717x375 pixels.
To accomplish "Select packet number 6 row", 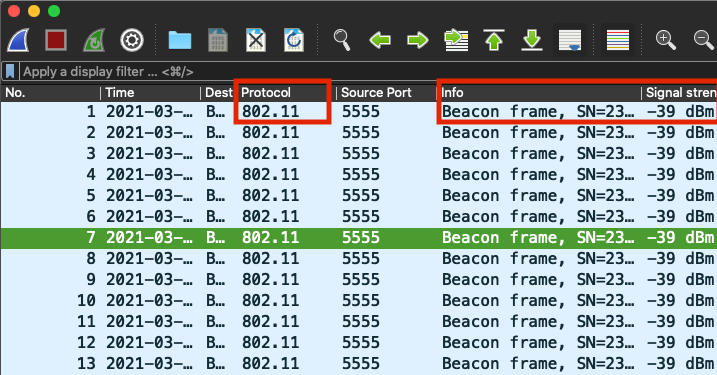I will (x=358, y=217).
